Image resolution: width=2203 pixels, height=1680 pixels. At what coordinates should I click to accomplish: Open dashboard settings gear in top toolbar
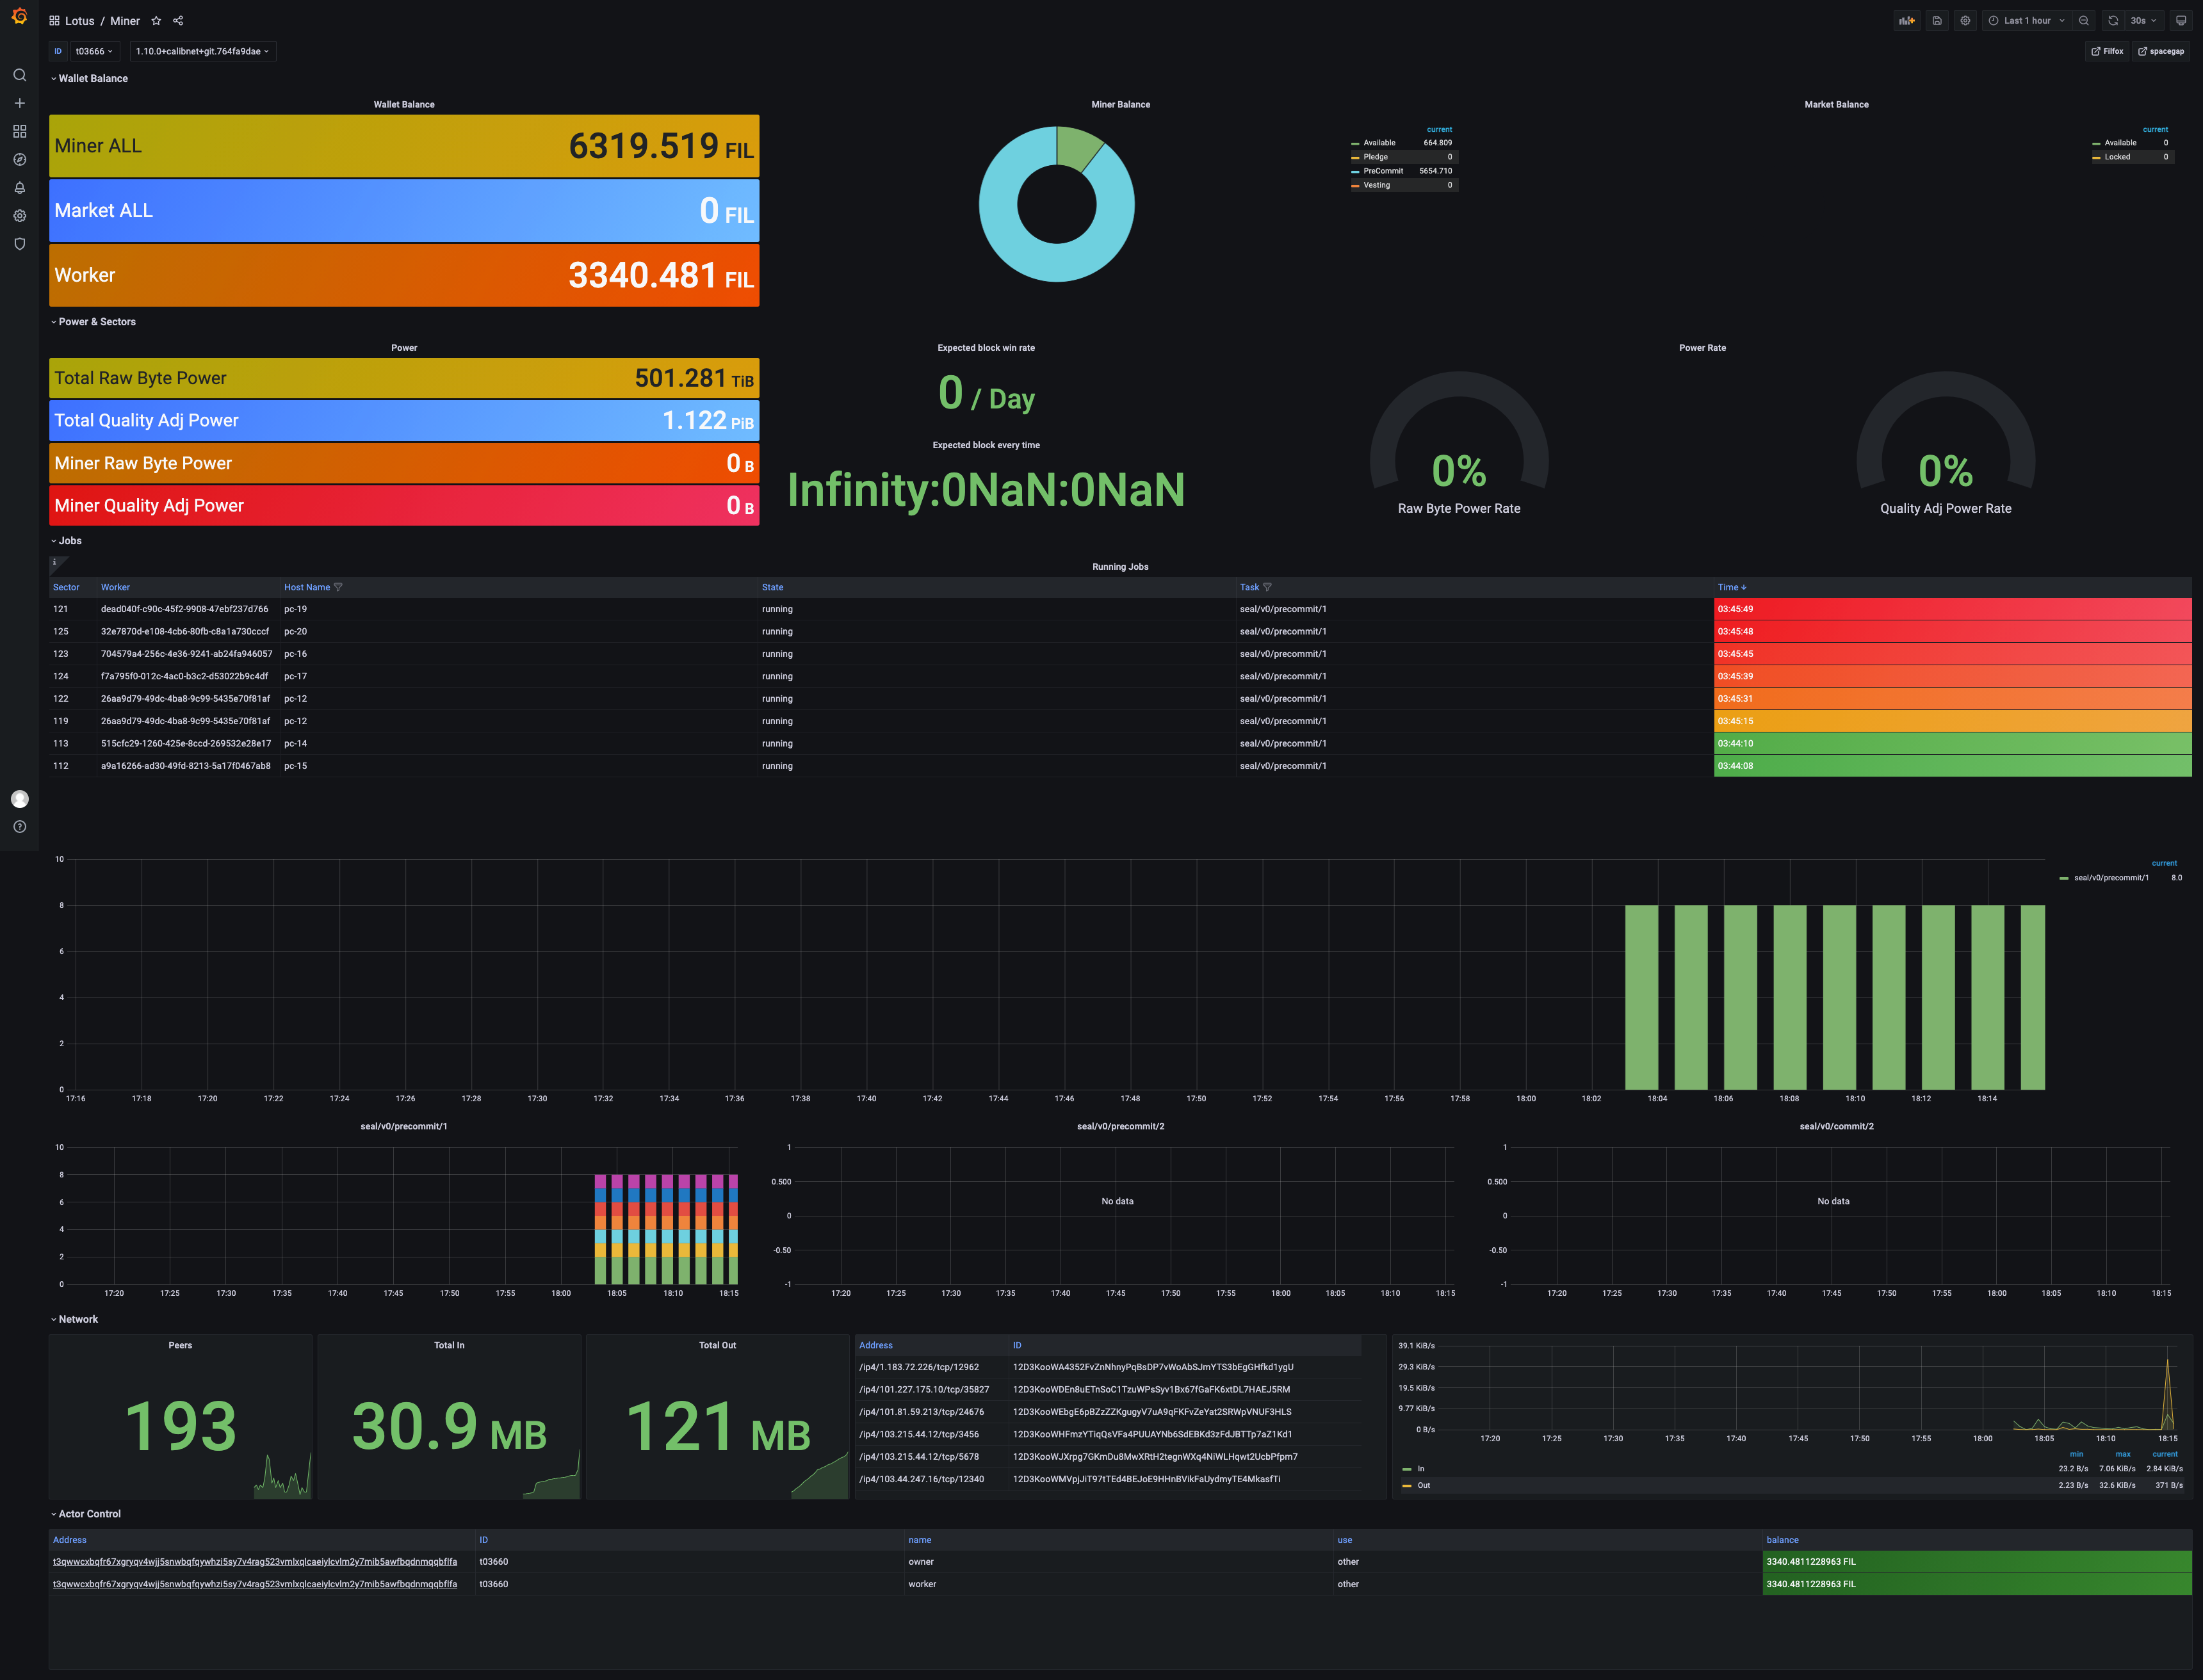tap(1965, 21)
